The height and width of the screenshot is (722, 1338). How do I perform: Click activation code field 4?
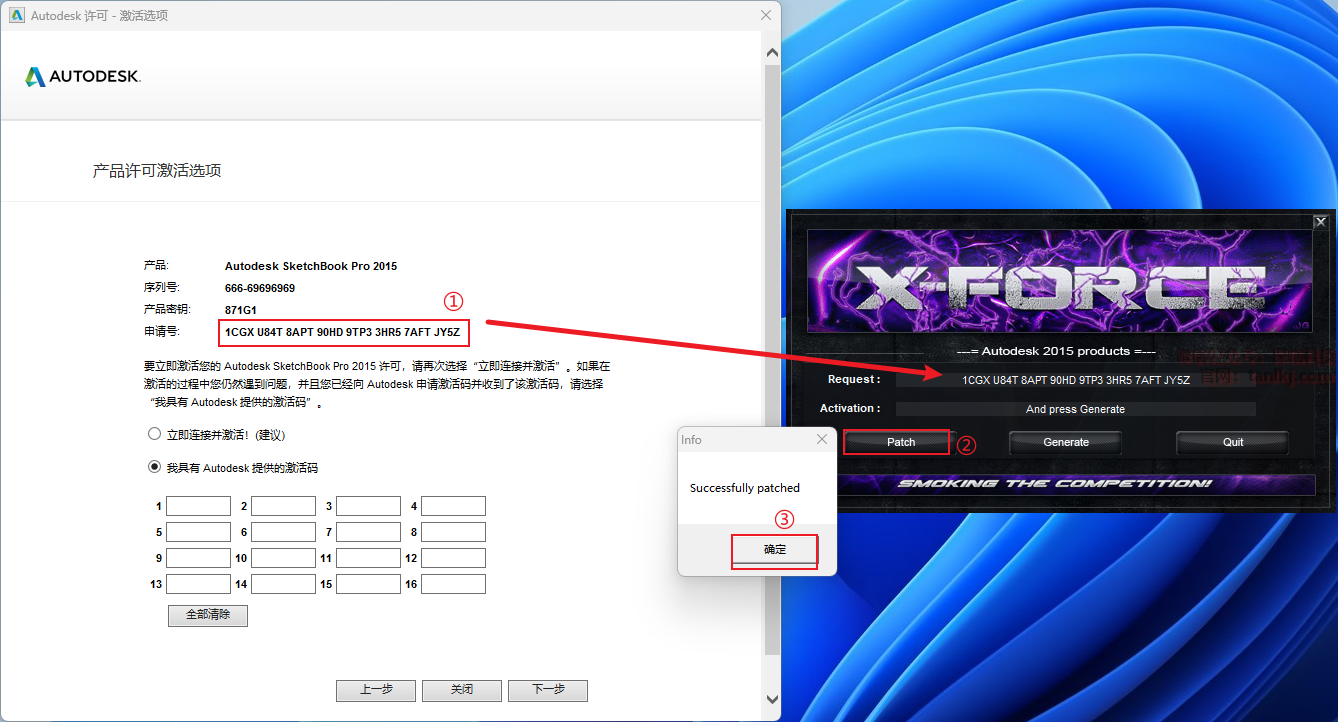[x=453, y=506]
